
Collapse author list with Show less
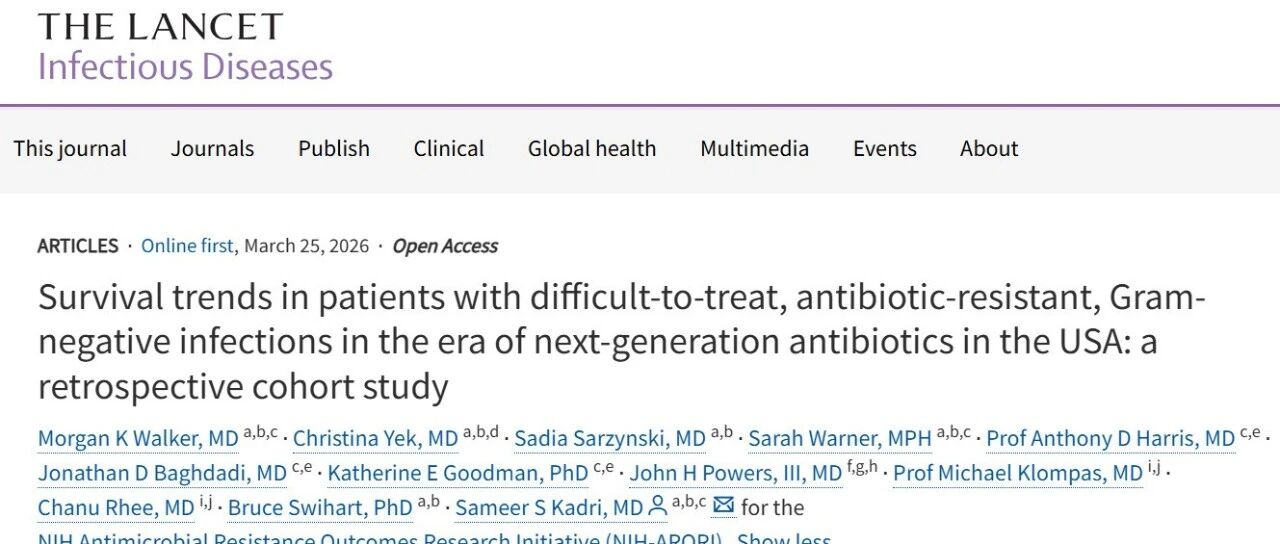[784, 539]
